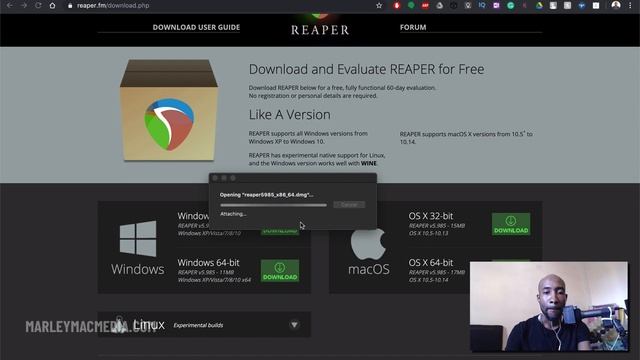Open the Chrome profile avatar

(616, 5)
